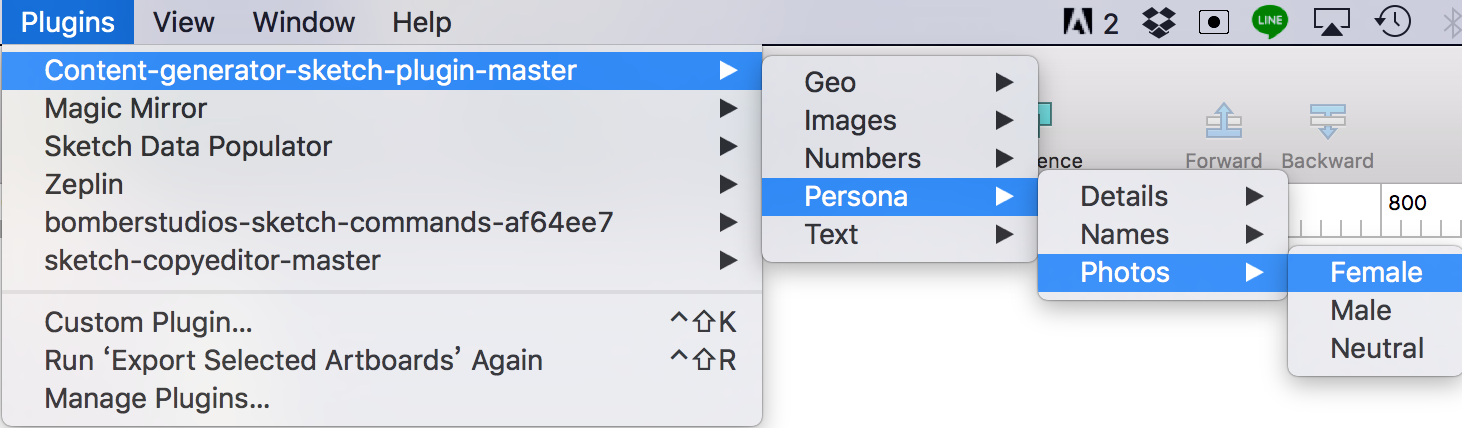Image resolution: width=1462 pixels, height=428 pixels.
Task: Open the Images submenu
Action: 899,121
